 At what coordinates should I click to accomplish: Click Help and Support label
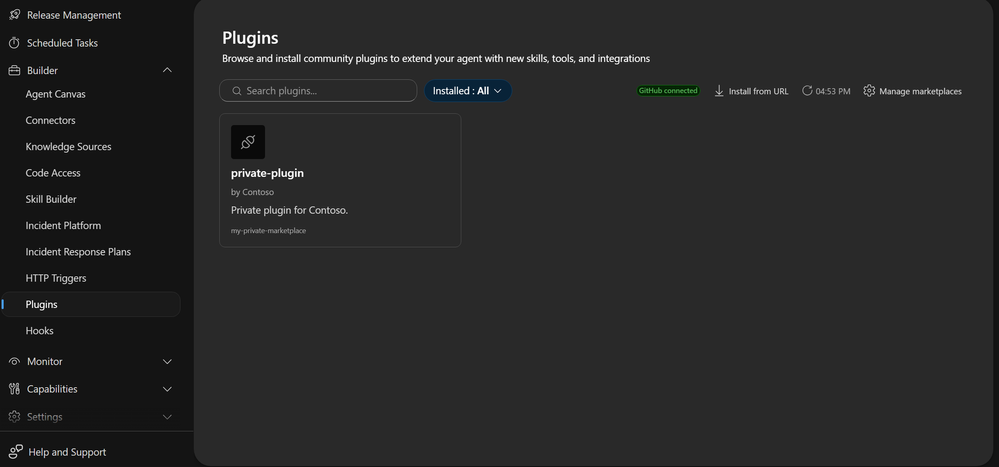pos(67,452)
